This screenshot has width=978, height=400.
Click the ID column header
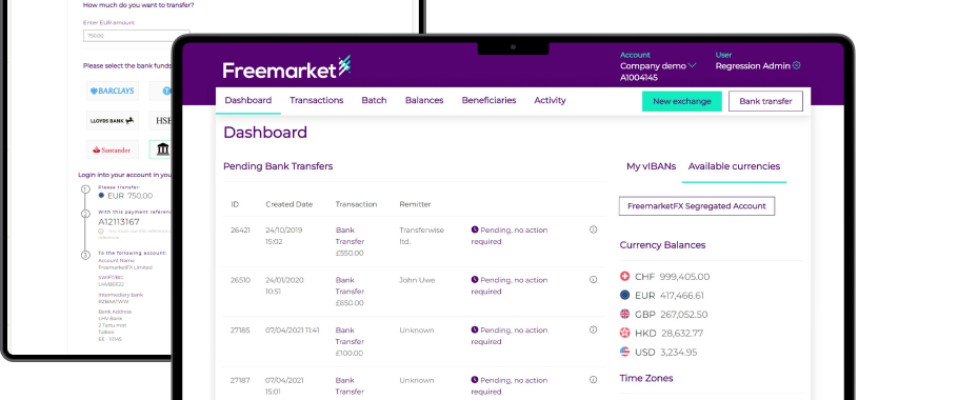click(x=235, y=204)
